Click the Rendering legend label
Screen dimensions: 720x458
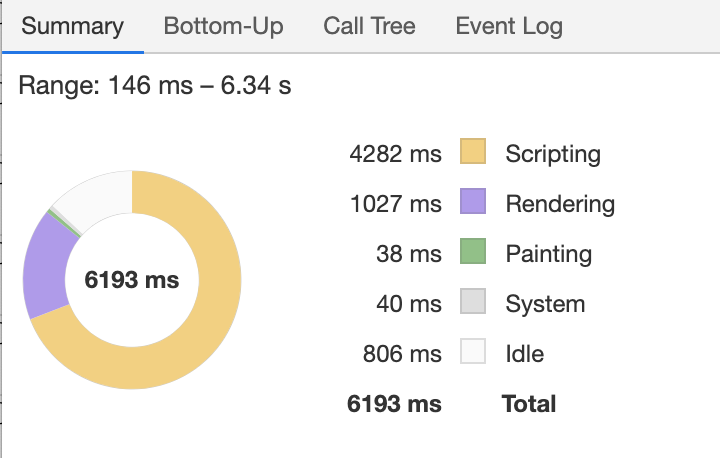(560, 204)
